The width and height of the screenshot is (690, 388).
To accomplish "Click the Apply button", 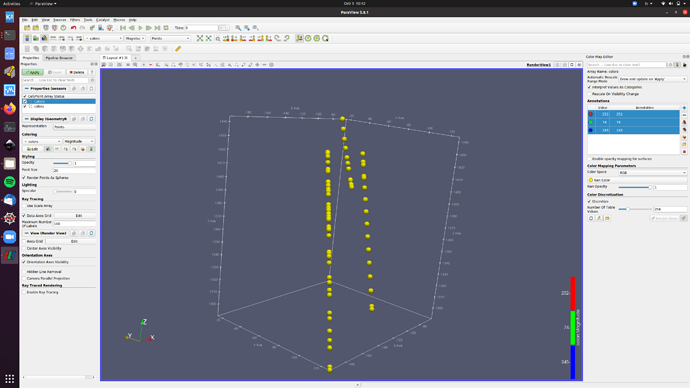I will 33,72.
